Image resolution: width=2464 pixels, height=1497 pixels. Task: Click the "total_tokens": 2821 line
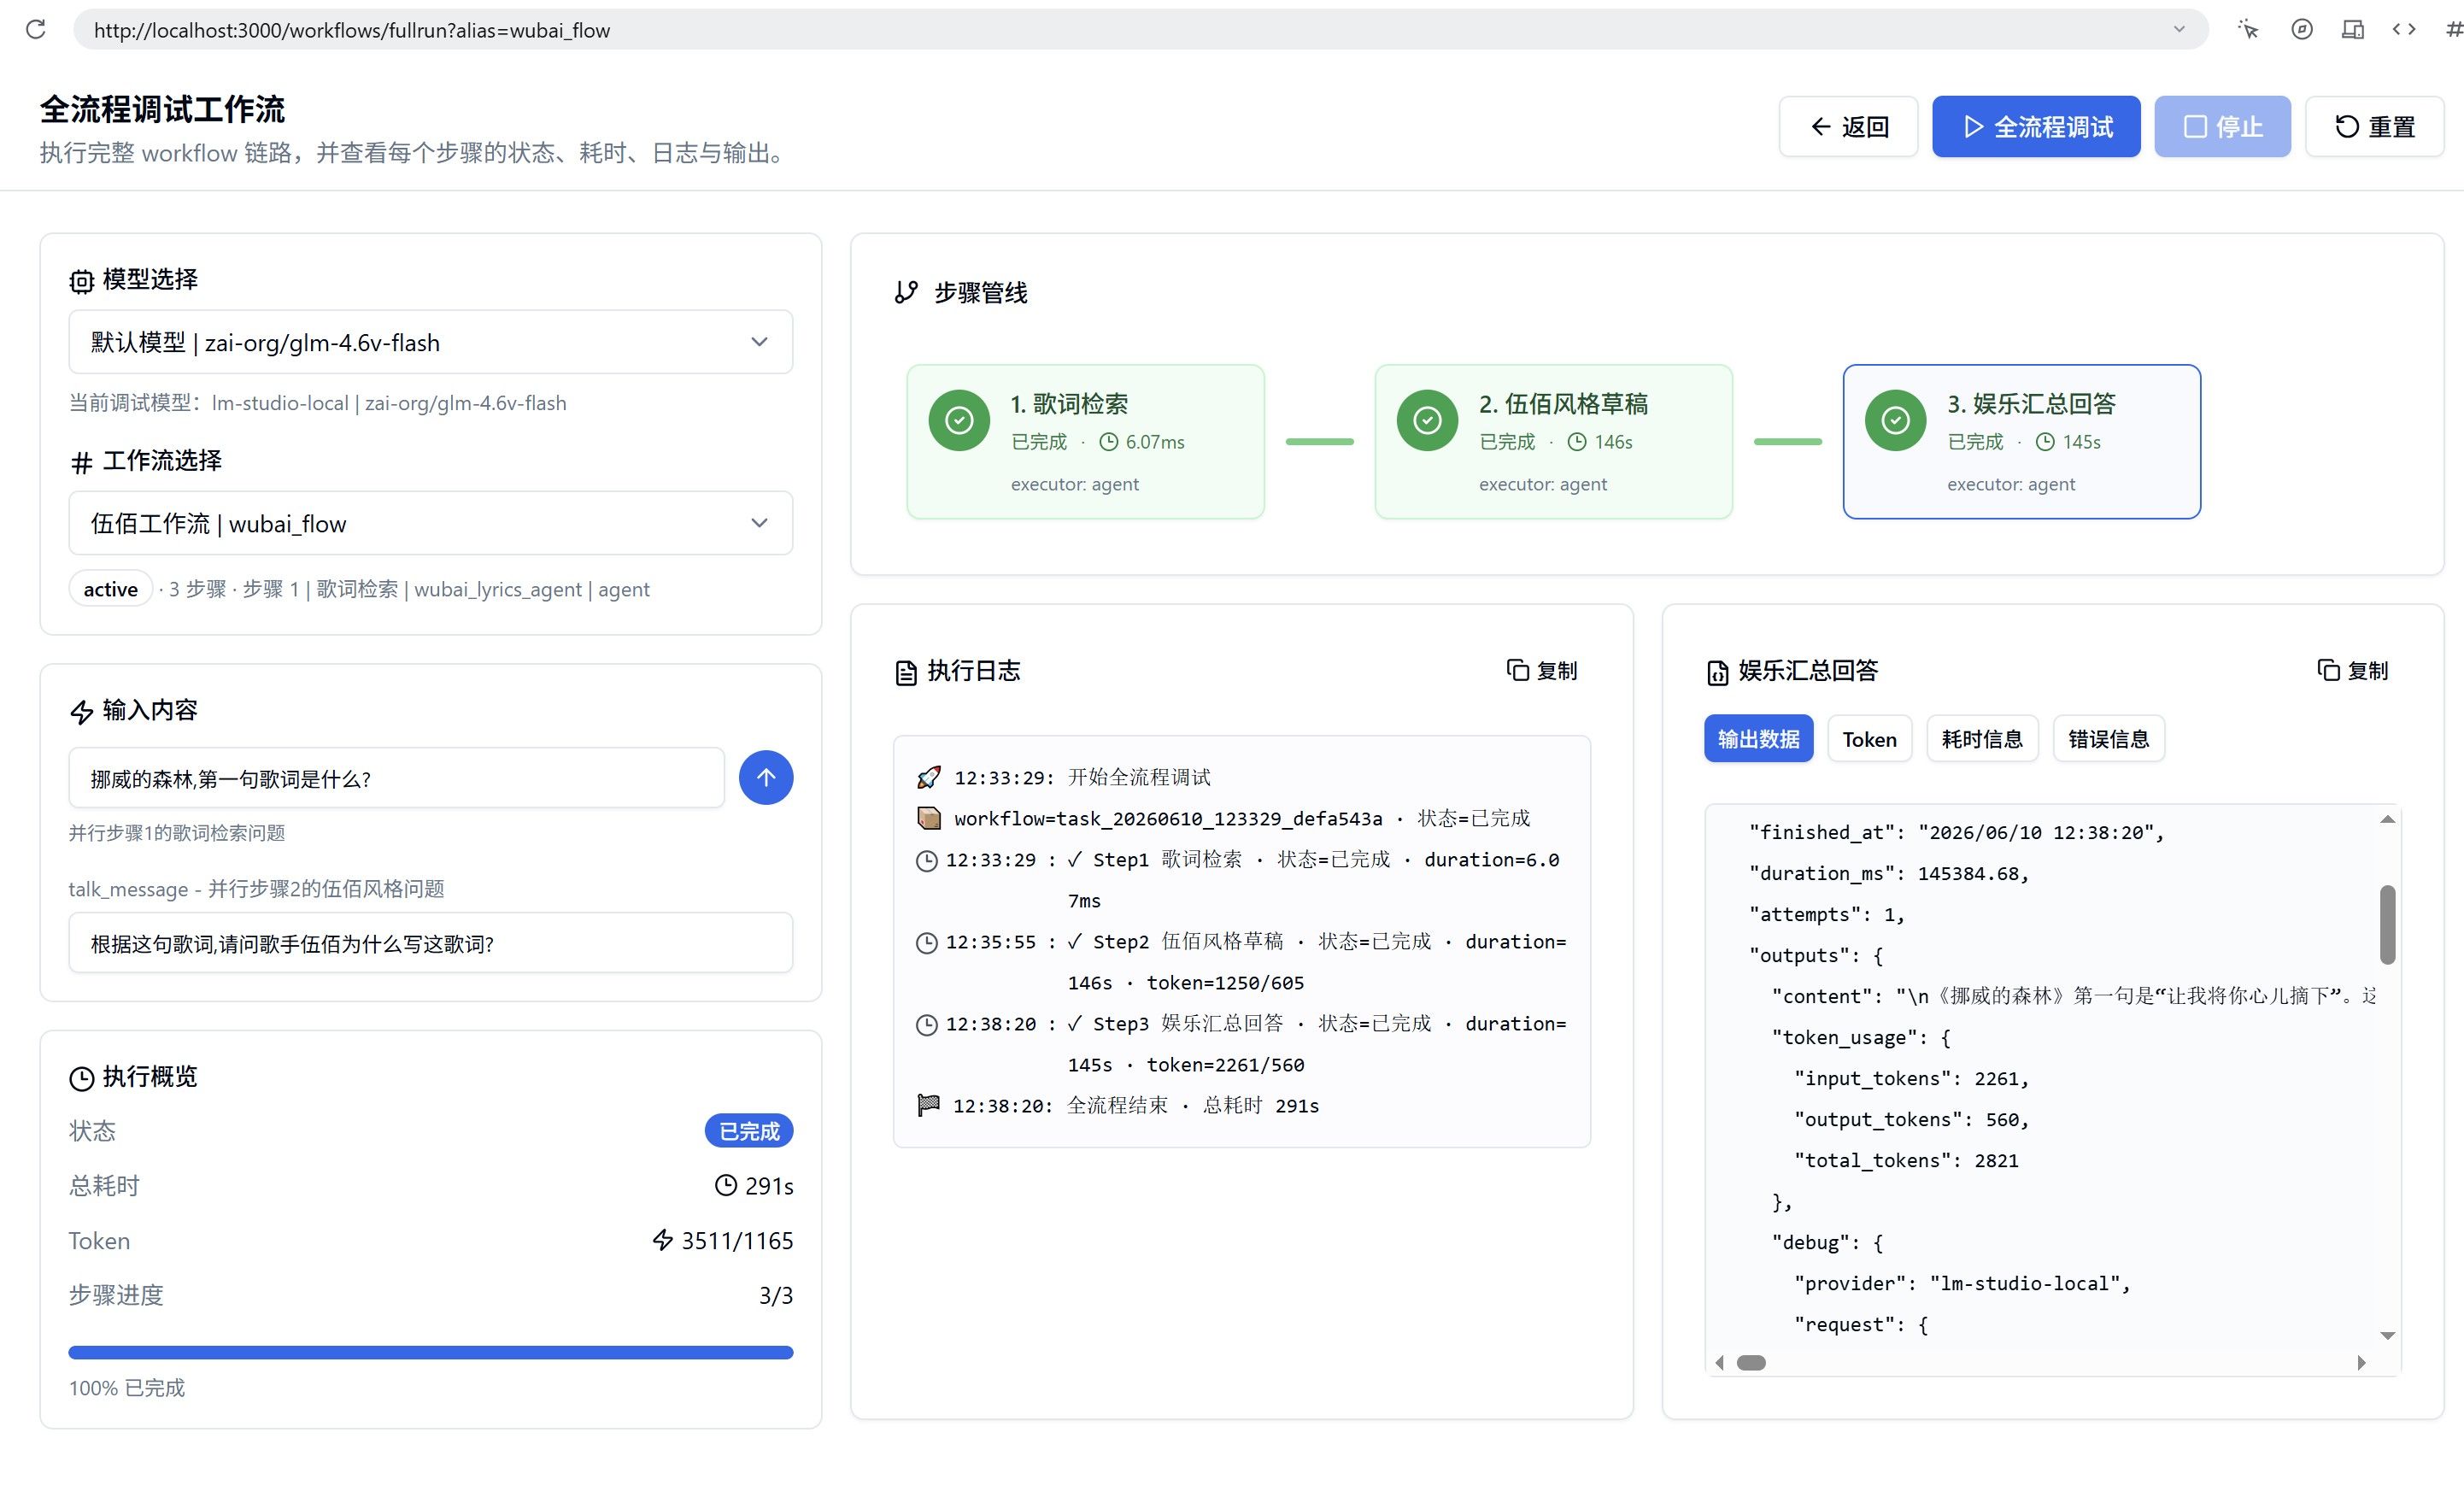pos(1906,1160)
